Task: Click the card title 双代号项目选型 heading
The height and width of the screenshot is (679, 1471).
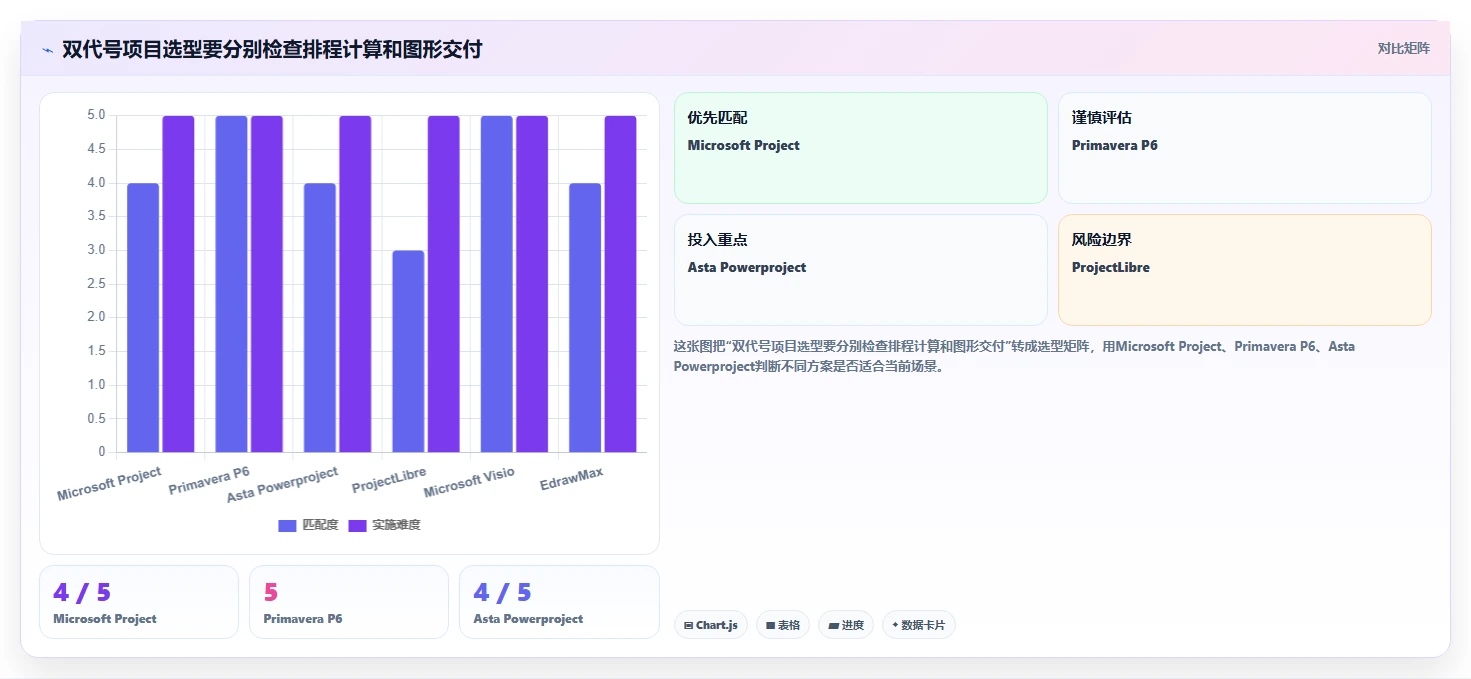Action: tap(272, 49)
